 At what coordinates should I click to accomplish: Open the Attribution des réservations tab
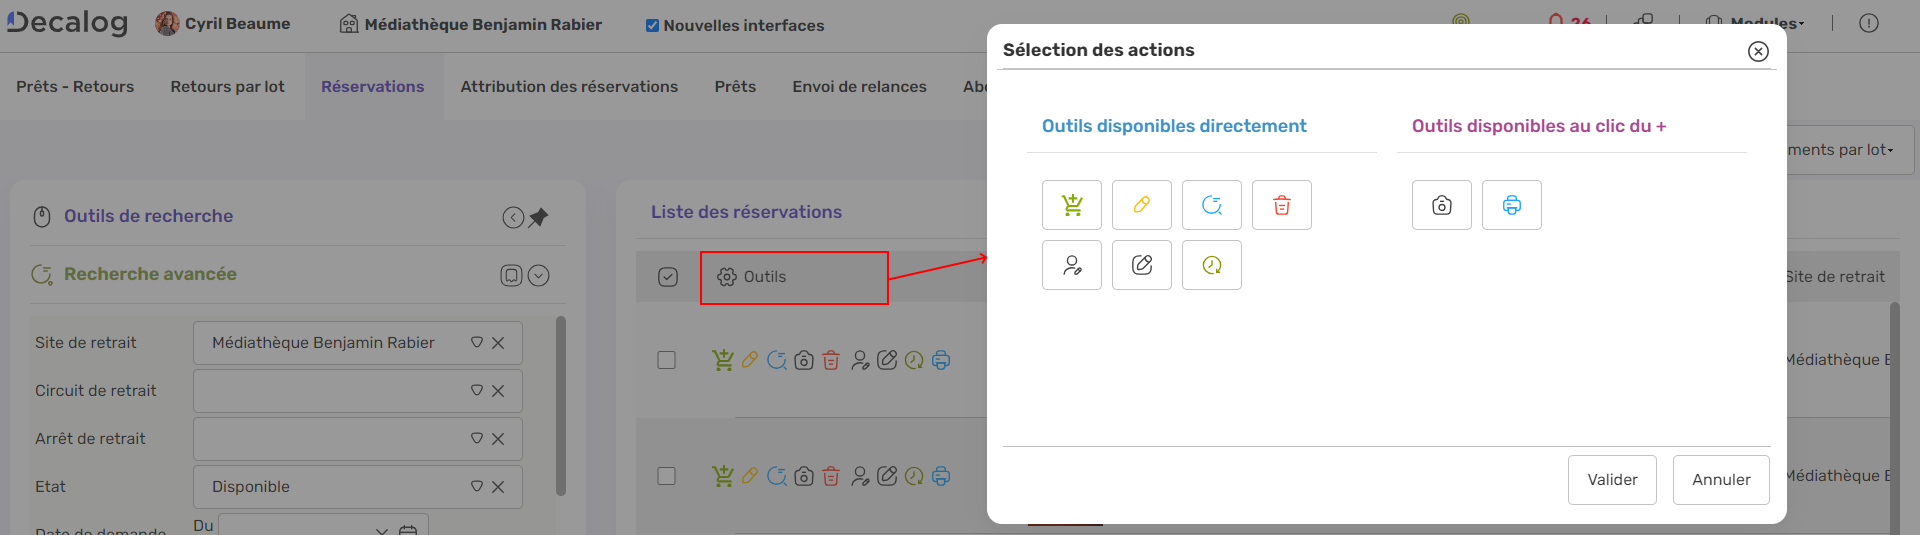coord(569,87)
